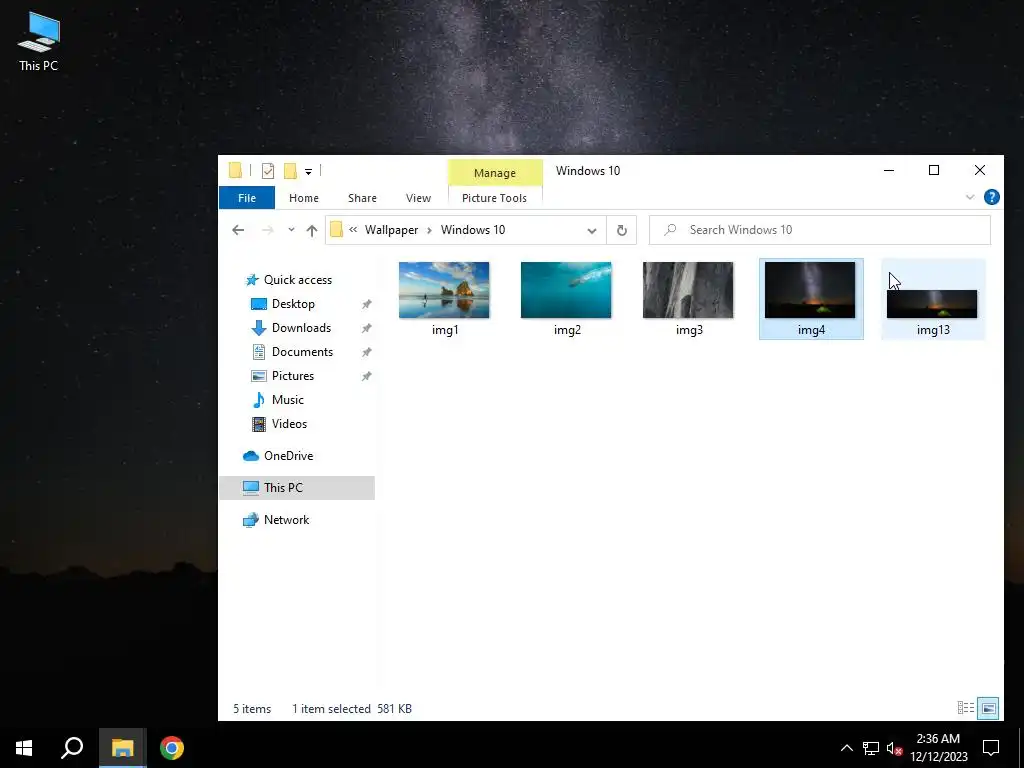Click the muted volume tray icon
The height and width of the screenshot is (768, 1024).
point(894,748)
